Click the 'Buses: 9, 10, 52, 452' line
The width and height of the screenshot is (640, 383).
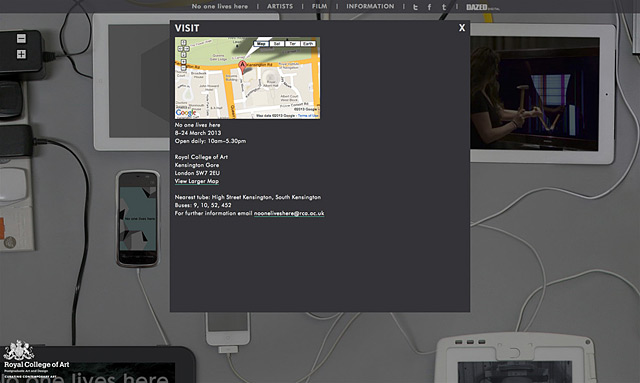(x=203, y=205)
